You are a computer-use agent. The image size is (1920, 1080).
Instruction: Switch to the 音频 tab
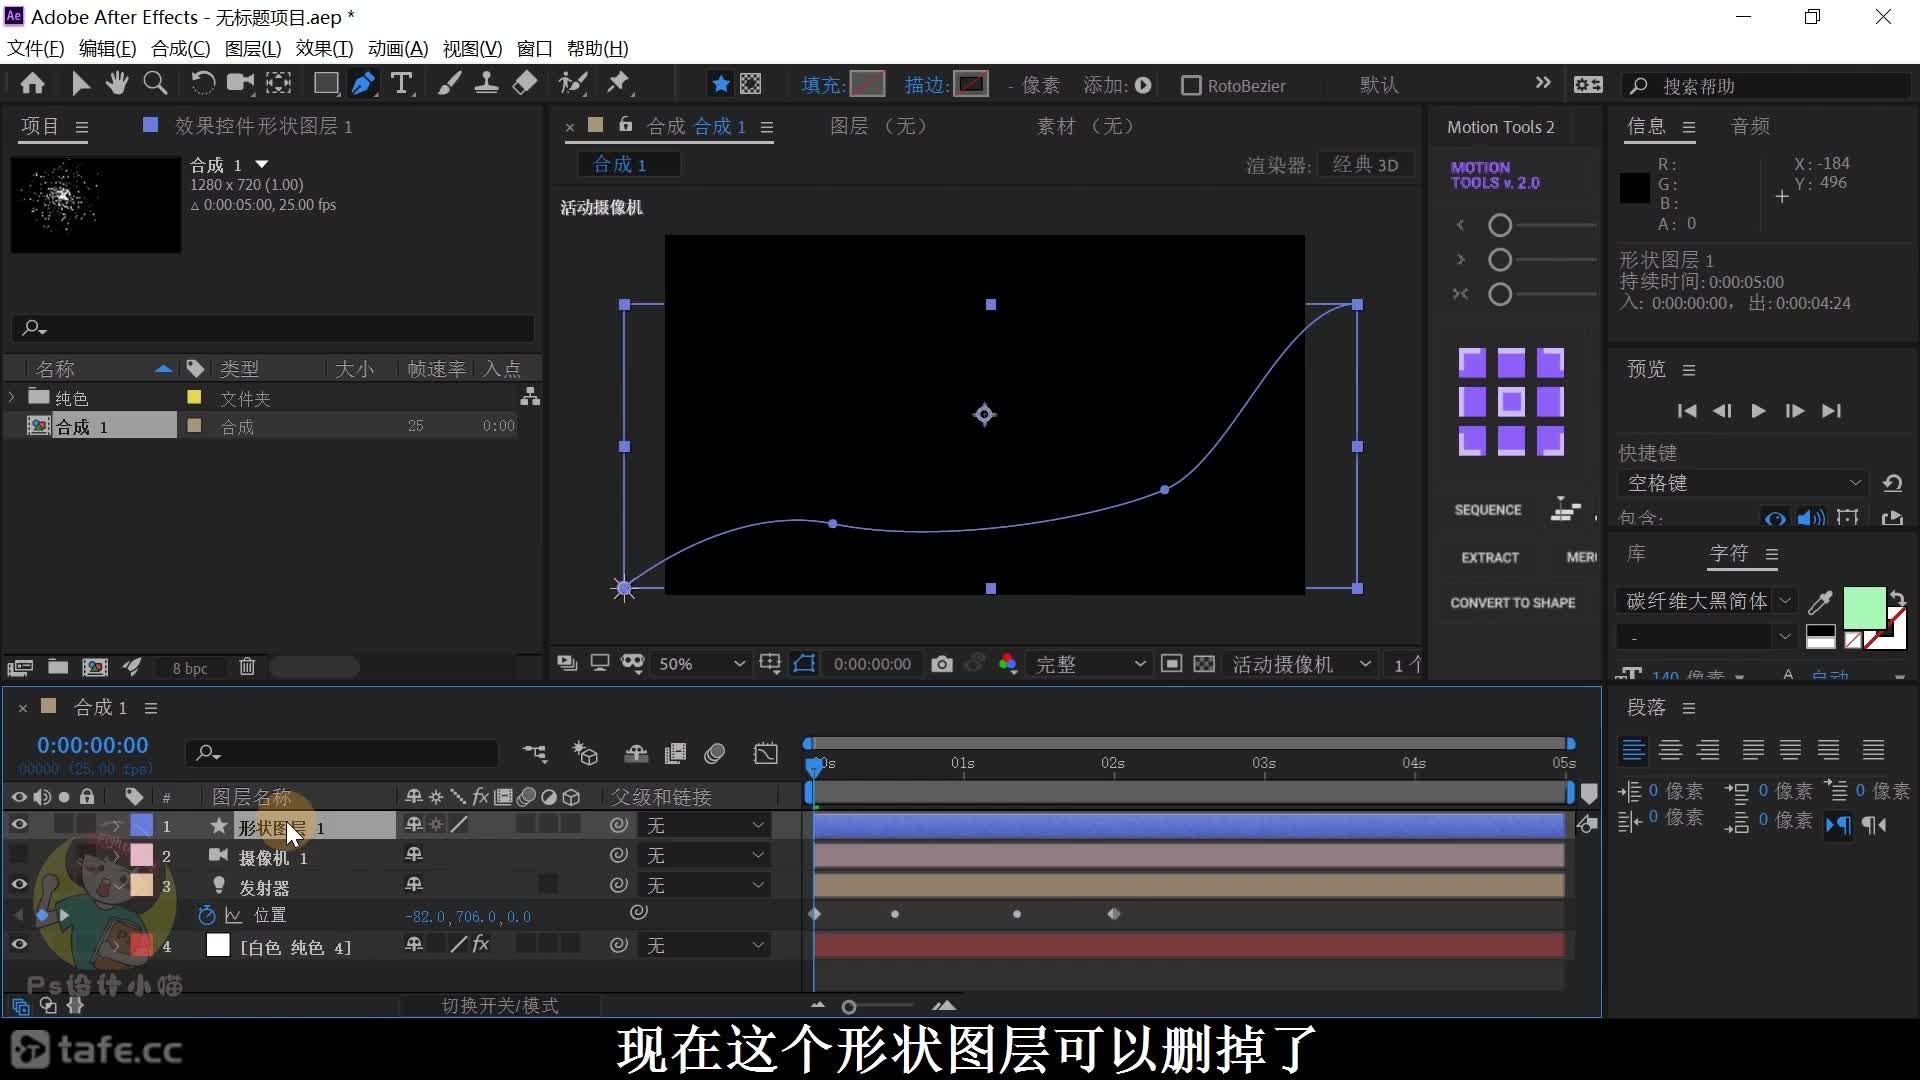coord(1751,126)
